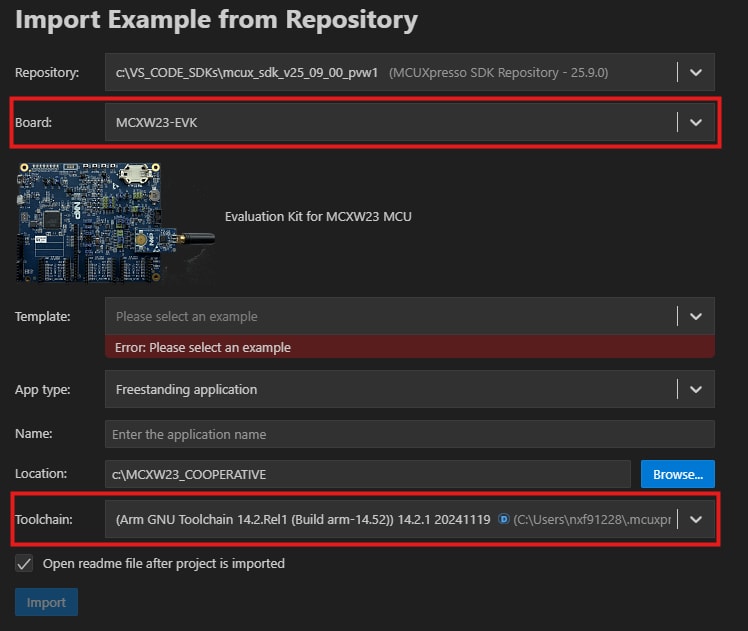Open the Arm GNU Toolchain combo box
Screen dimensions: 748x631
(x=300, y=519)
